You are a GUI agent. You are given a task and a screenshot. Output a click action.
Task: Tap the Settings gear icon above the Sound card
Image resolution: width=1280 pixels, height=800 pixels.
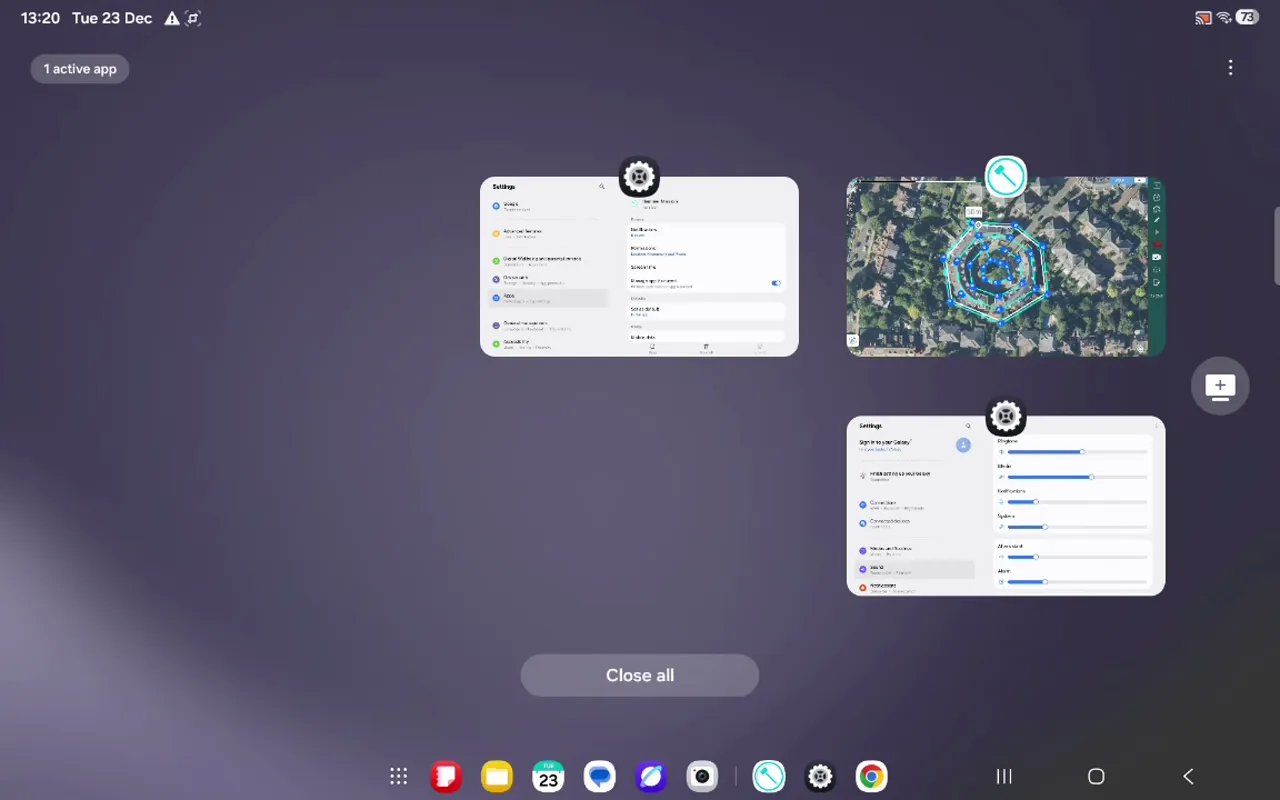click(x=1005, y=416)
